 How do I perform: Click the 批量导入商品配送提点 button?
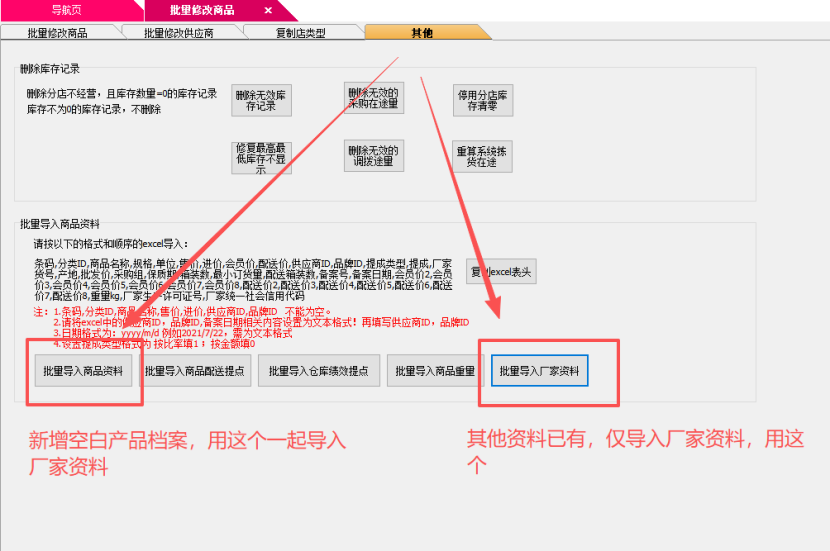pyautogui.click(x=195, y=371)
